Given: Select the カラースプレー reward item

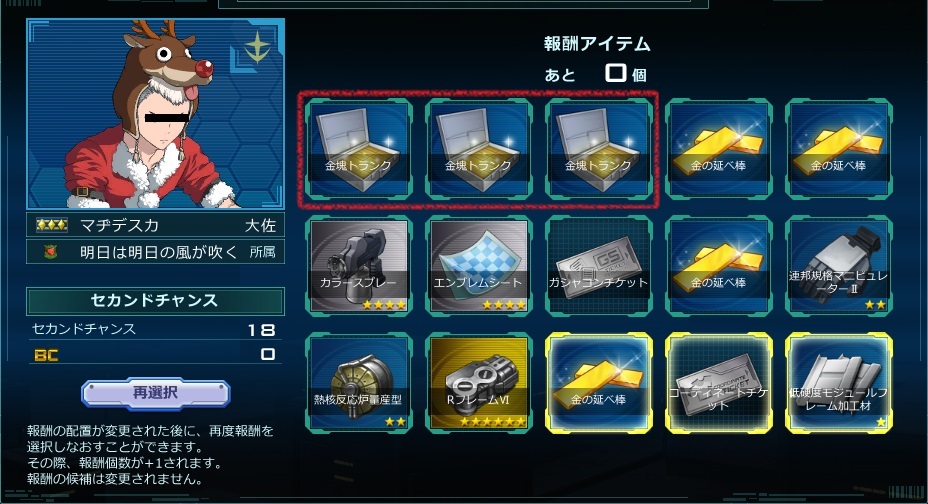Looking at the screenshot, I should click(359, 266).
